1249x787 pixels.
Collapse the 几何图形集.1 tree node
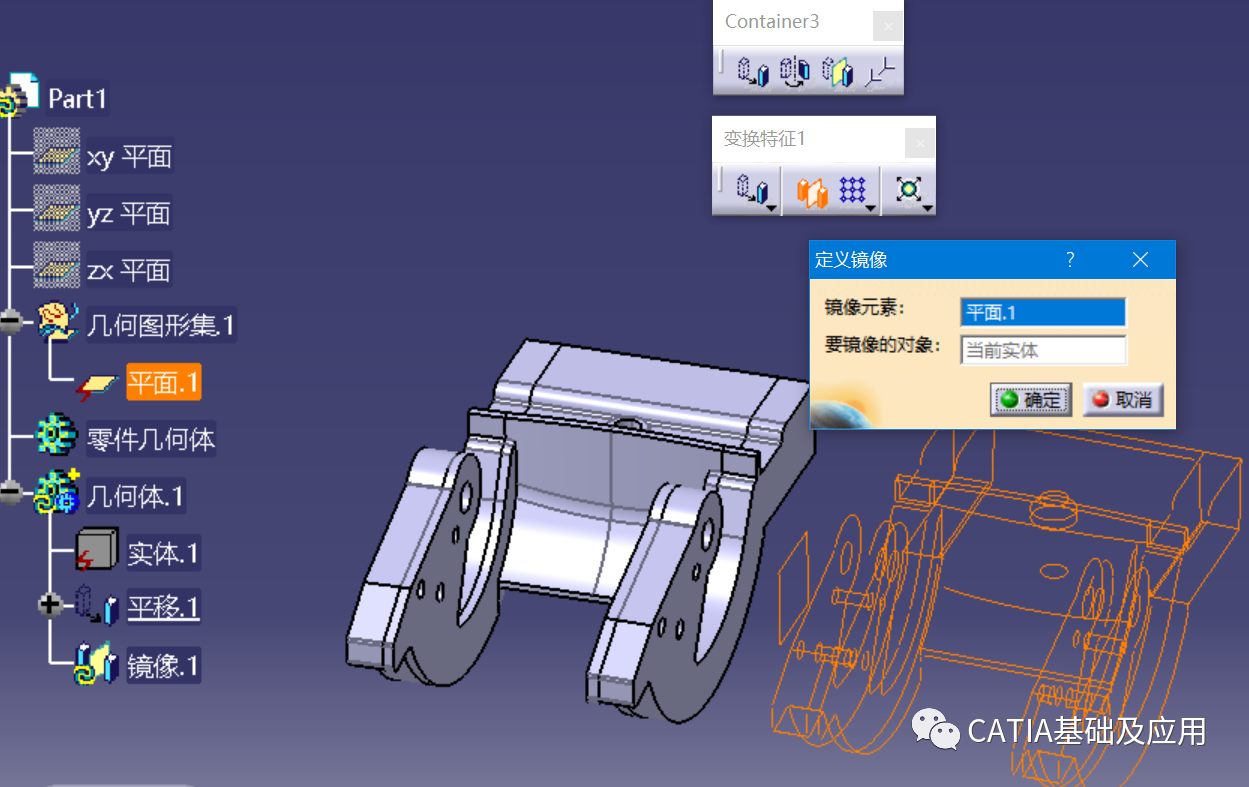click(x=11, y=322)
